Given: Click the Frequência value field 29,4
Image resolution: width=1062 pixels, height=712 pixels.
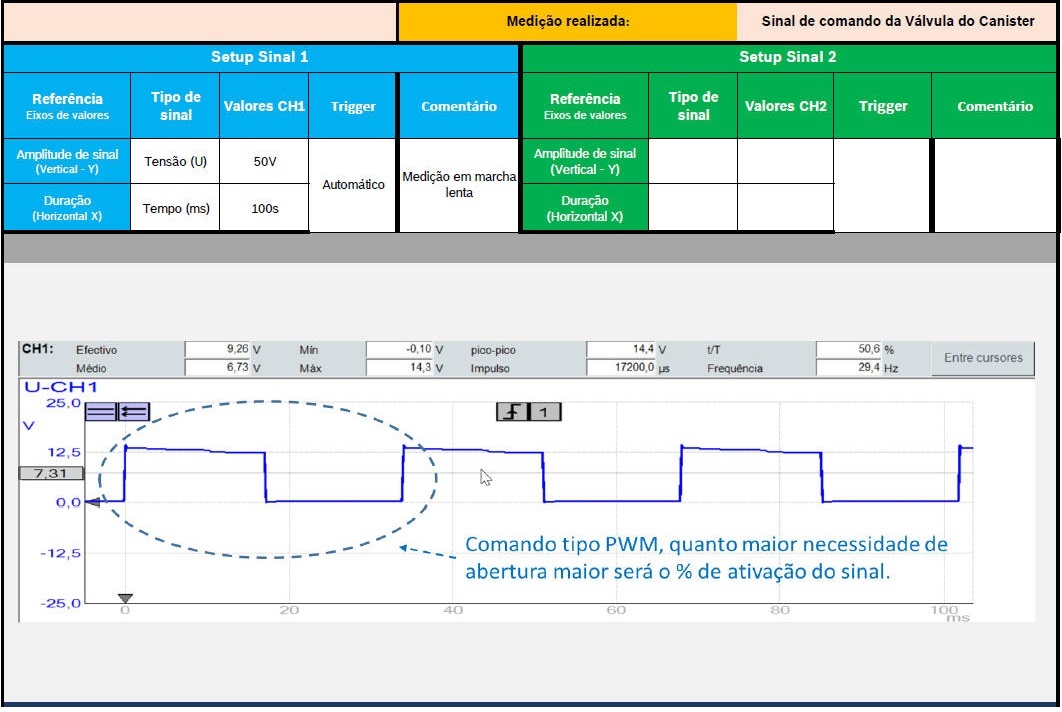Looking at the screenshot, I should 848,368.
